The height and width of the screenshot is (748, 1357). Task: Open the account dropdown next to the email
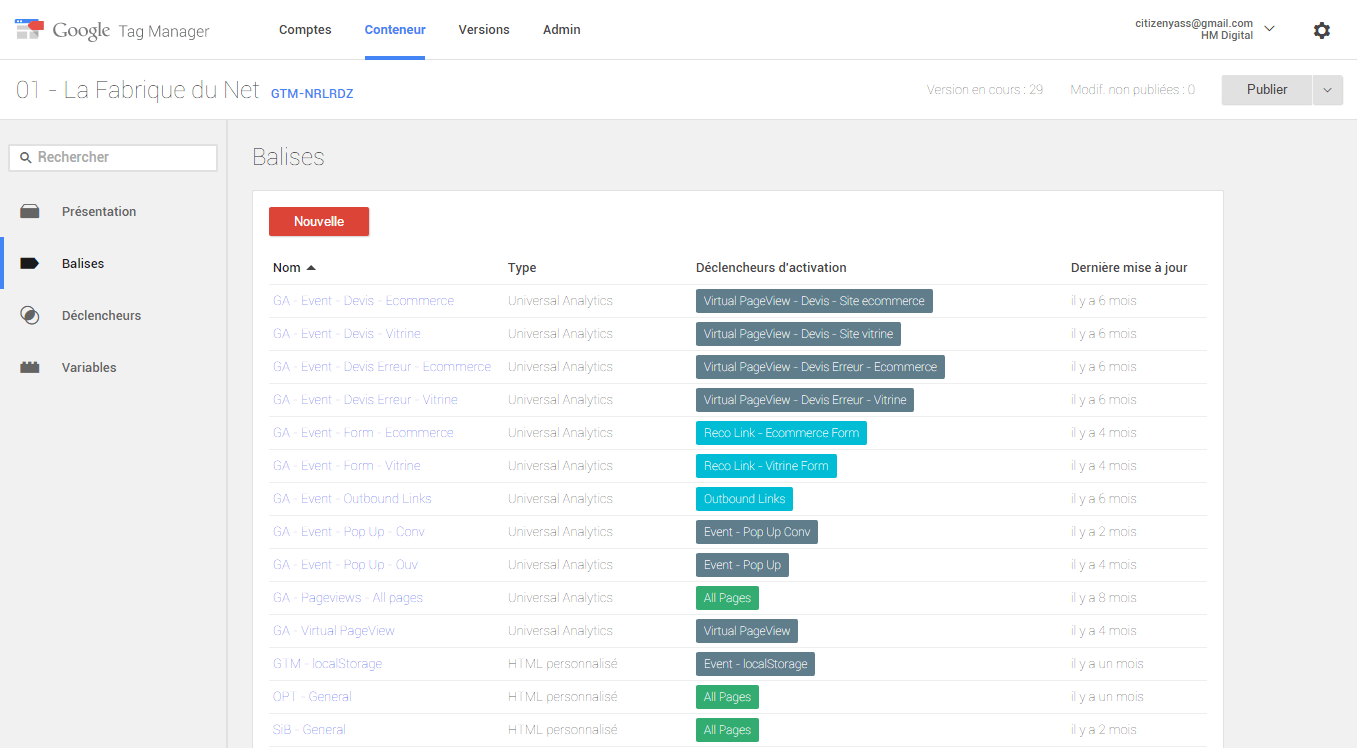1269,29
